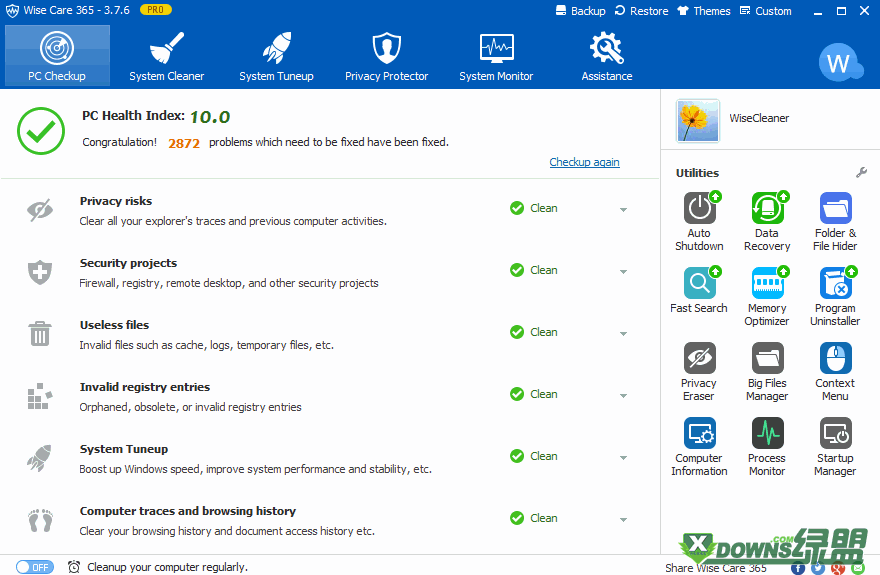Click the Useless files trash icon
Screen dimensions: 880x575
pyautogui.click(x=40, y=334)
